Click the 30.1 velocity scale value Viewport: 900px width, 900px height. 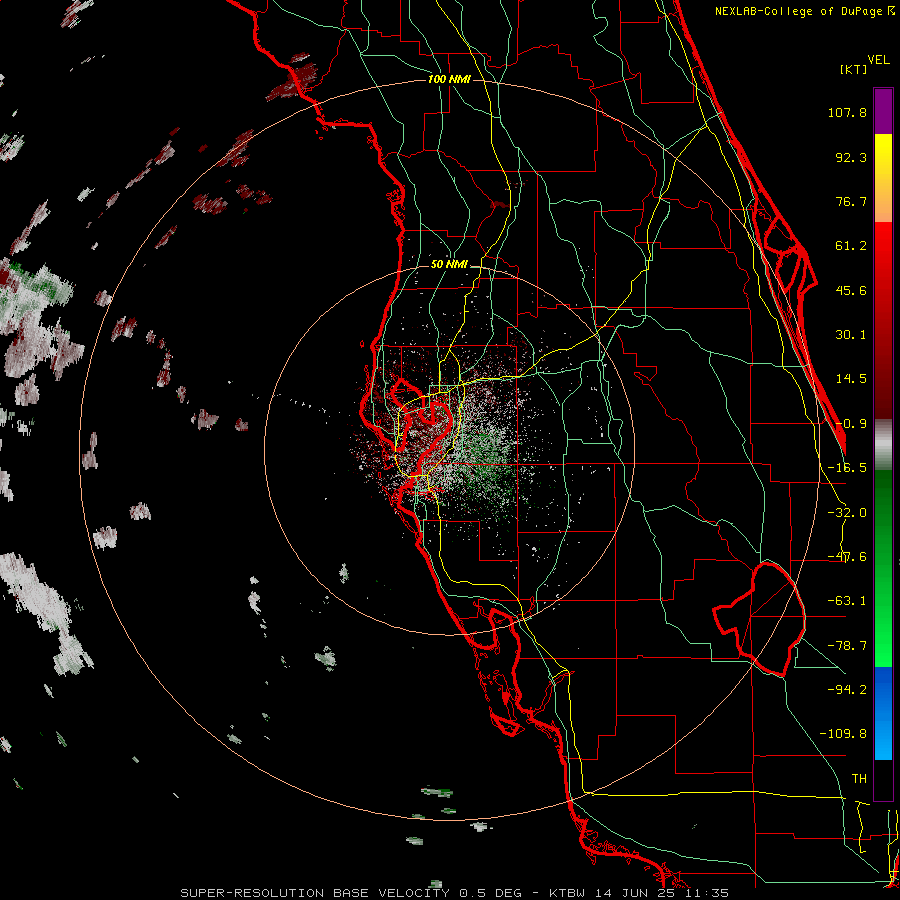coord(851,335)
